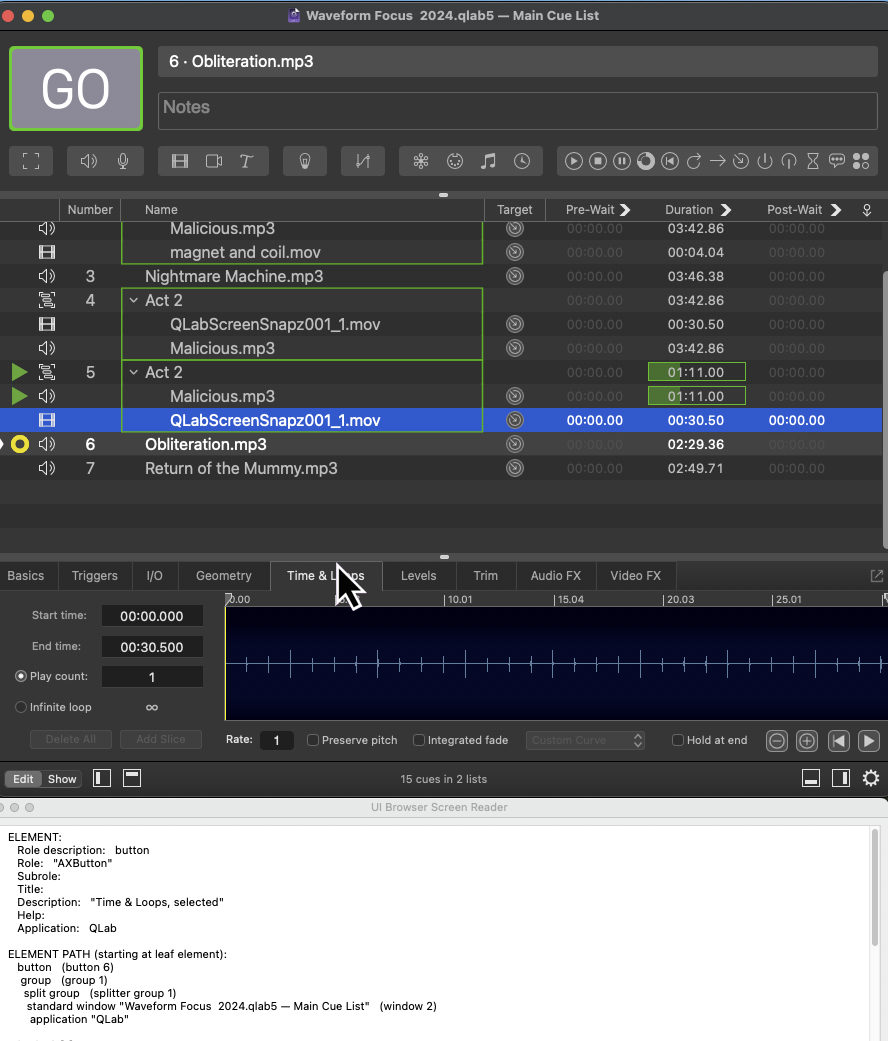Enable the Preserve pitch checkbox
The height and width of the screenshot is (1041, 888).
click(x=313, y=740)
